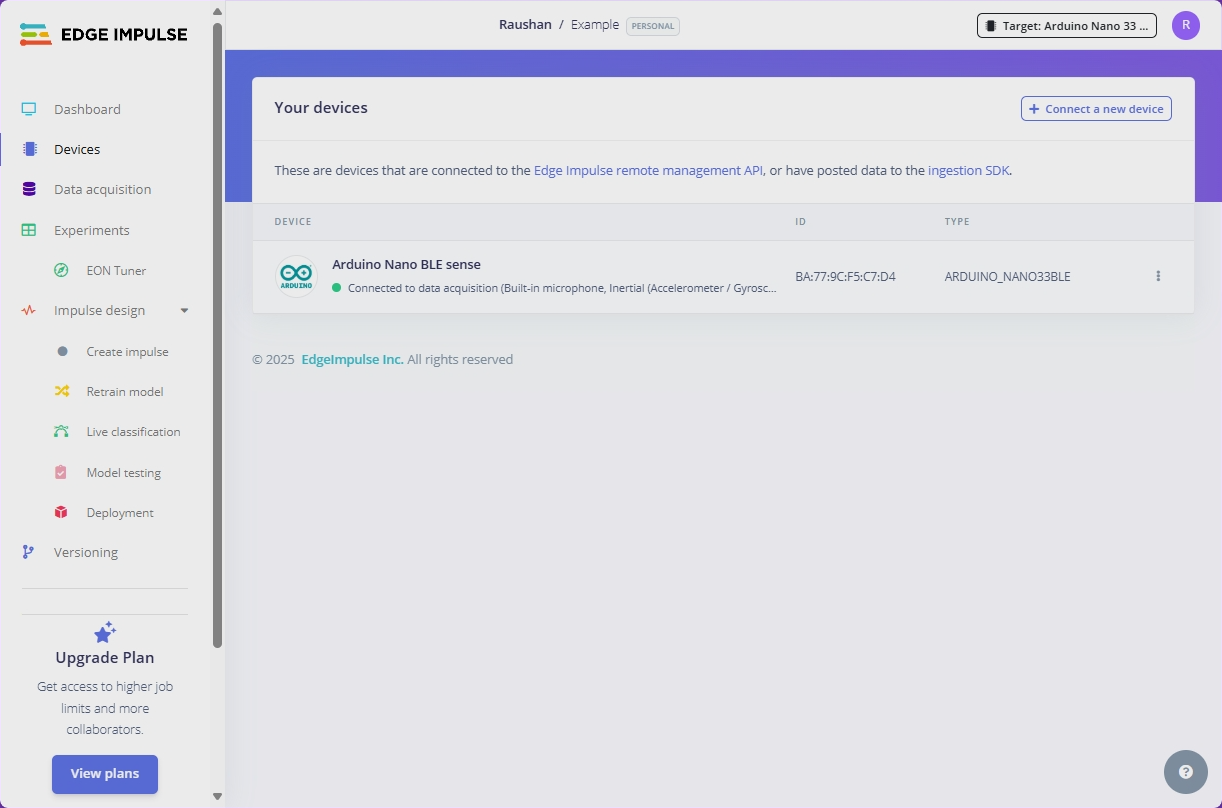Open the Create impulse item
Screen dimensions: 1222x808
pos(127,352)
